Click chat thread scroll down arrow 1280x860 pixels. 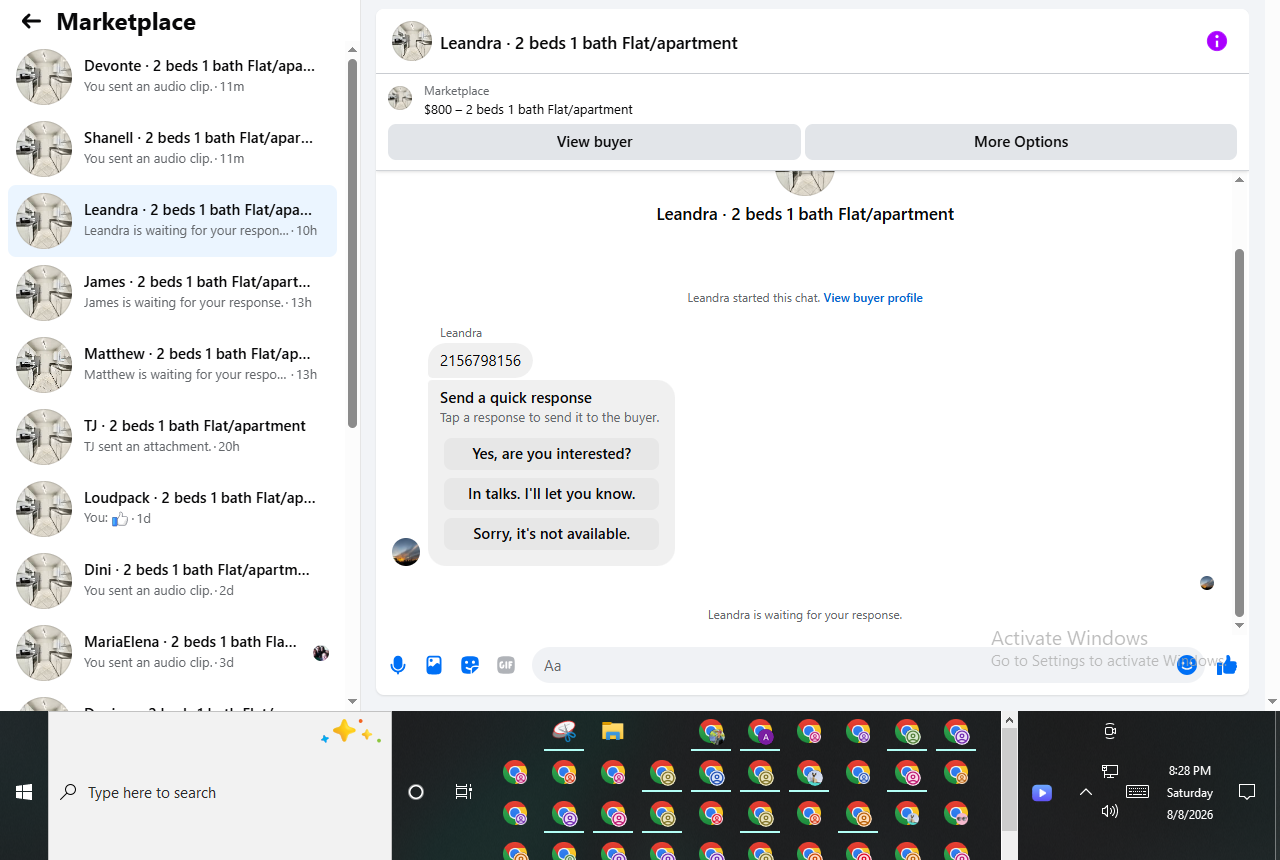click(x=1240, y=626)
